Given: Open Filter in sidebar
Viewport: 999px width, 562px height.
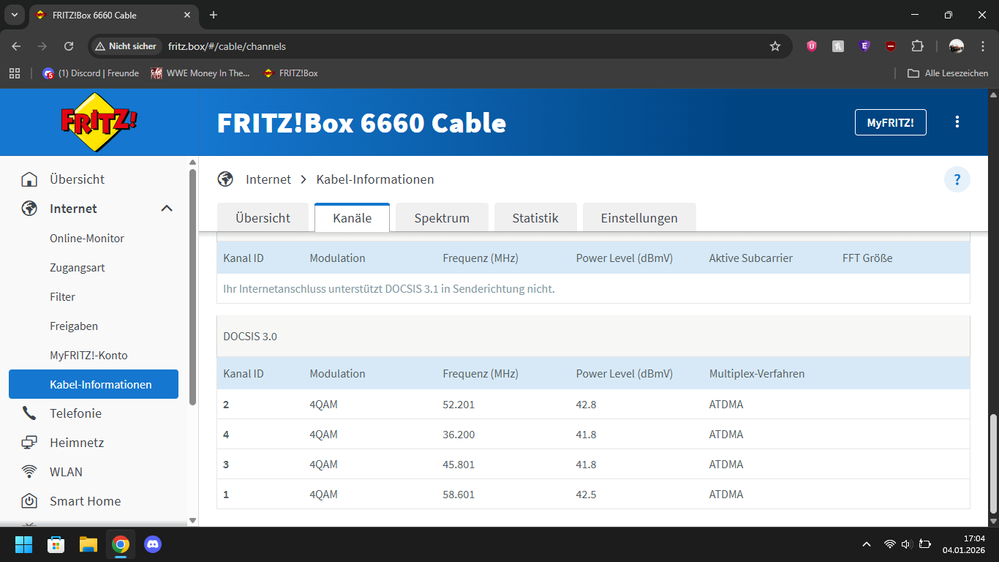Looking at the screenshot, I should tap(62, 296).
